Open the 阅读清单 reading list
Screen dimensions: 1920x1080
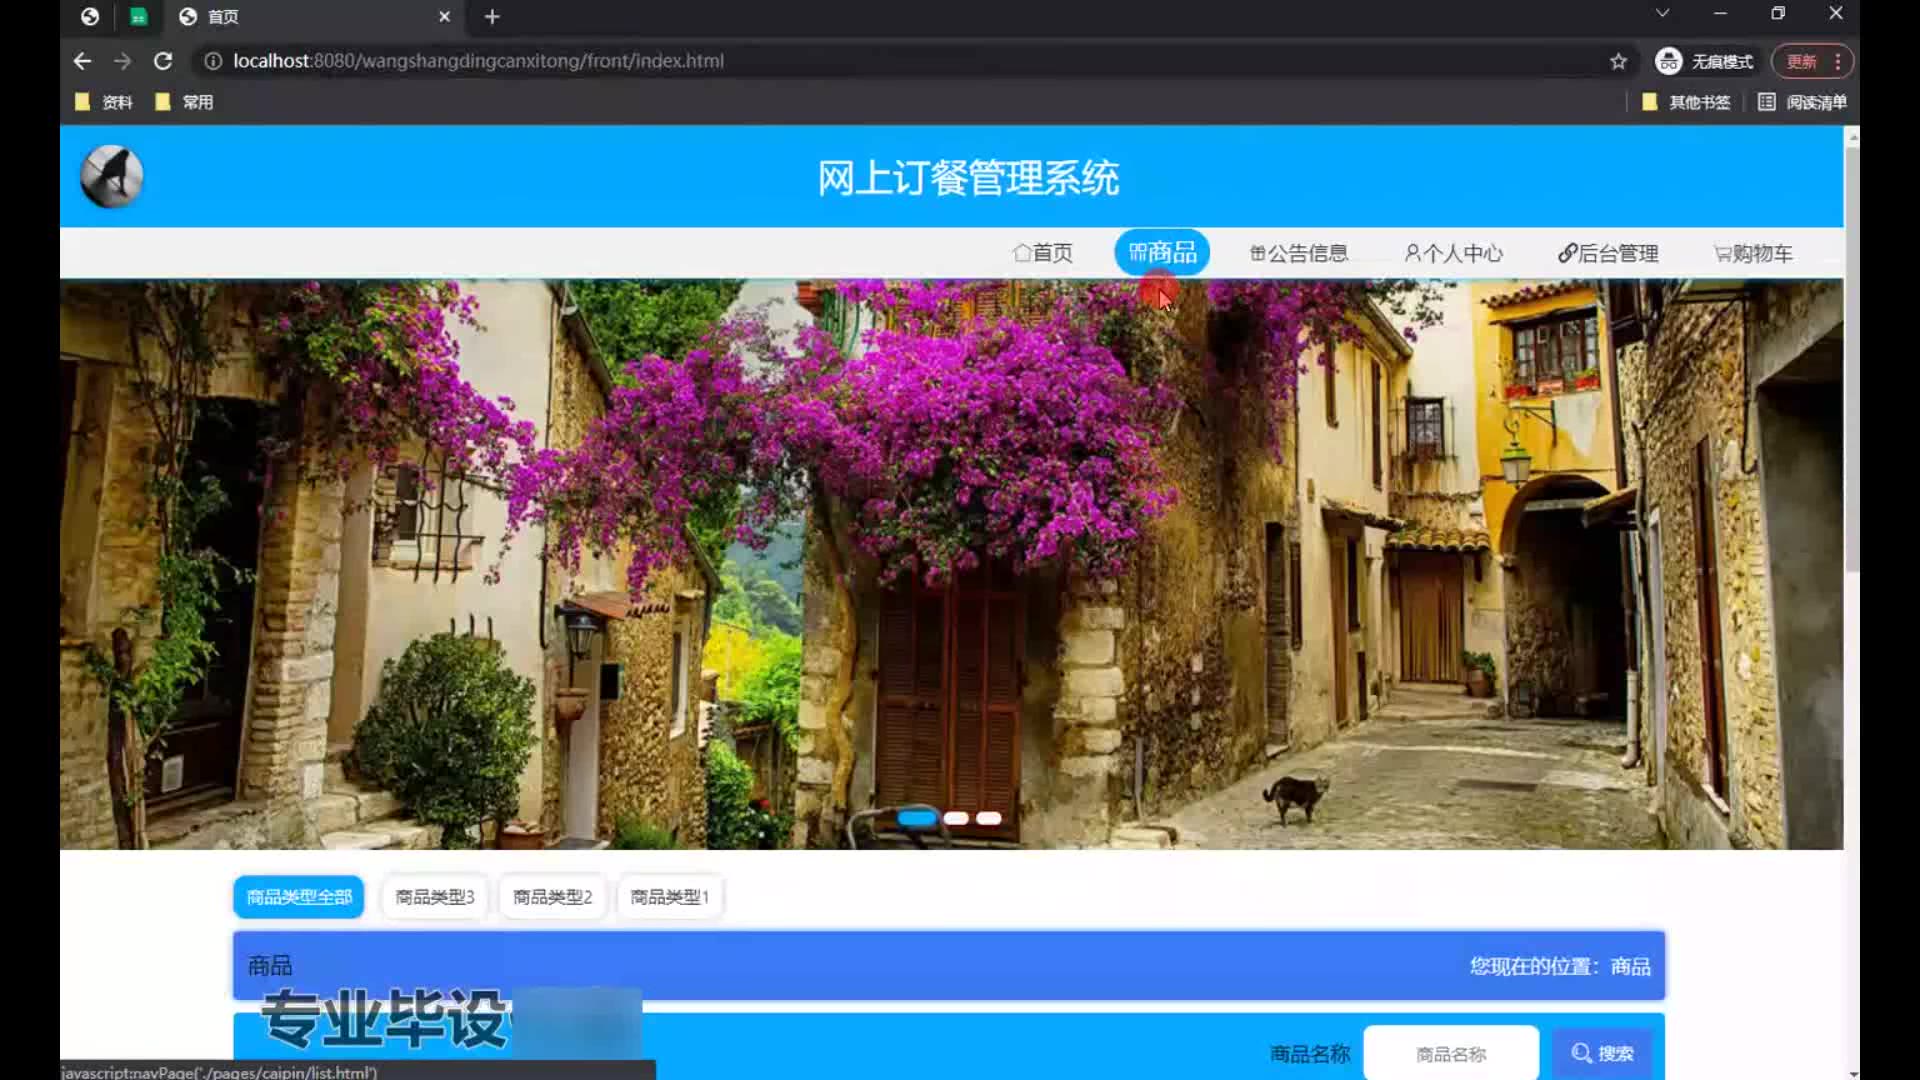1803,102
